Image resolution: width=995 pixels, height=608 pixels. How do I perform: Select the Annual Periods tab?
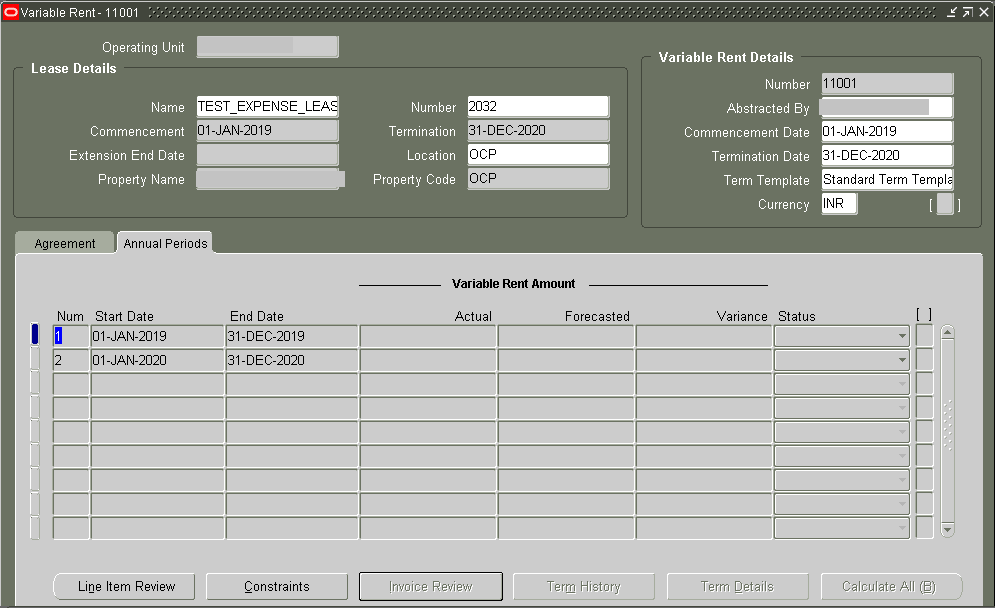coord(164,242)
